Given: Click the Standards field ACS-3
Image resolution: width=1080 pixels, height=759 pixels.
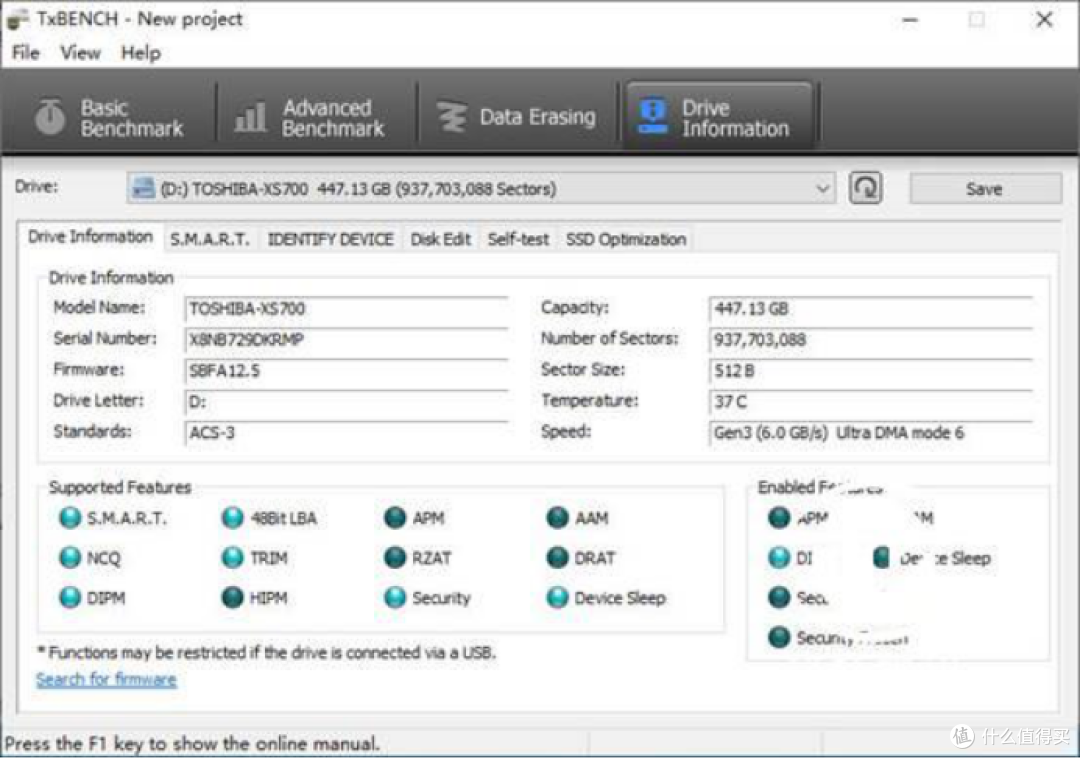Looking at the screenshot, I should click(x=346, y=433).
